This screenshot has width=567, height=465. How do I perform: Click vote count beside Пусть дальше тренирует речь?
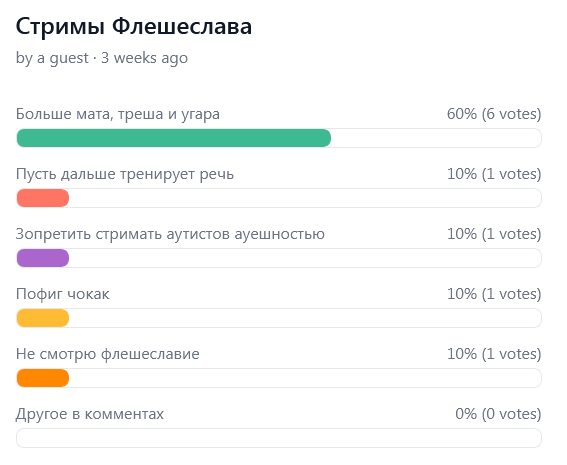494,174
